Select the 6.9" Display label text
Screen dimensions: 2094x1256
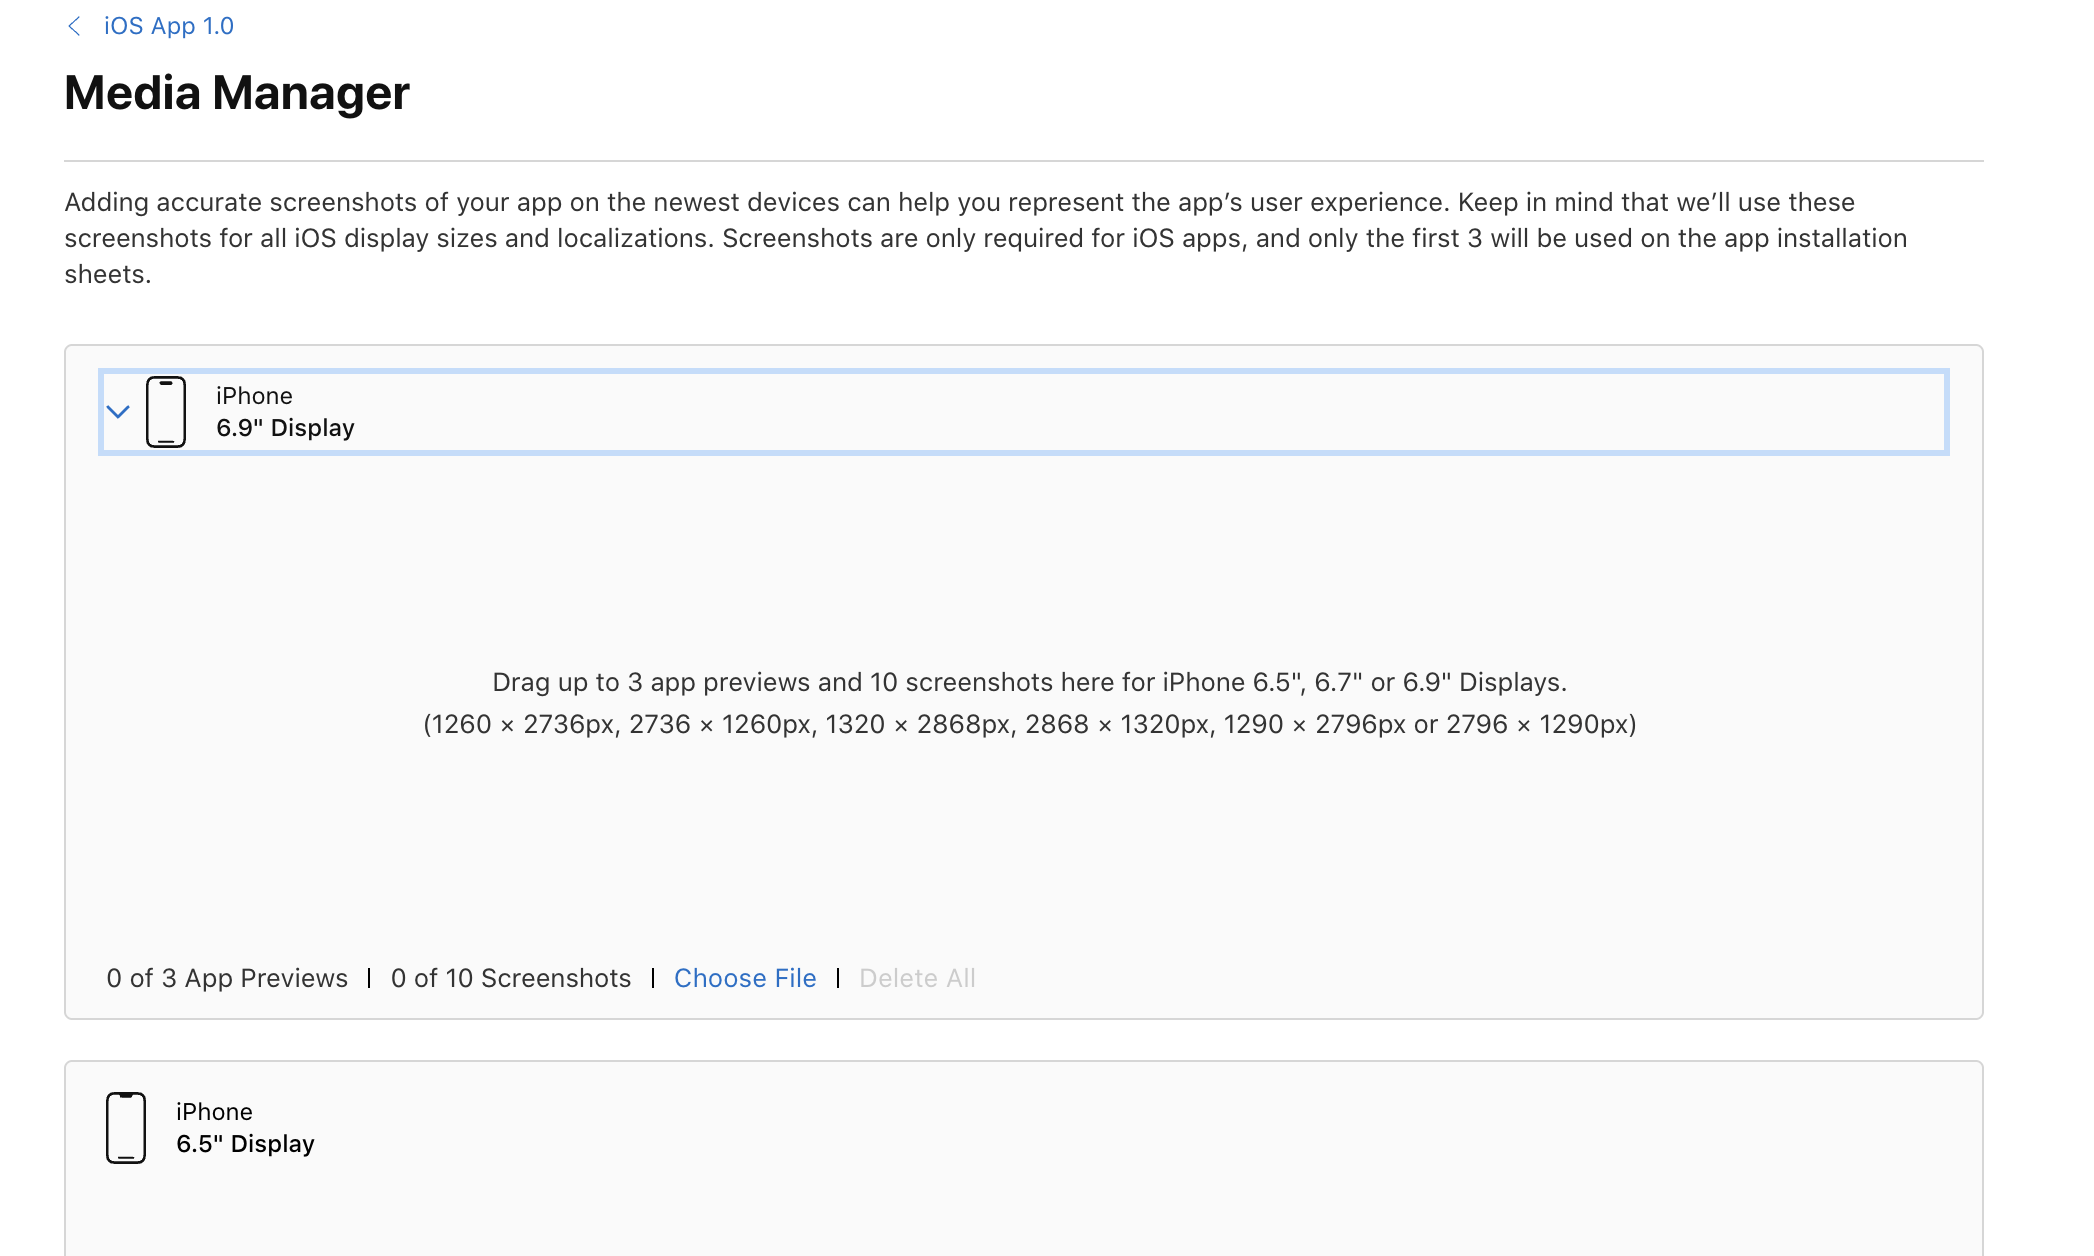285,428
